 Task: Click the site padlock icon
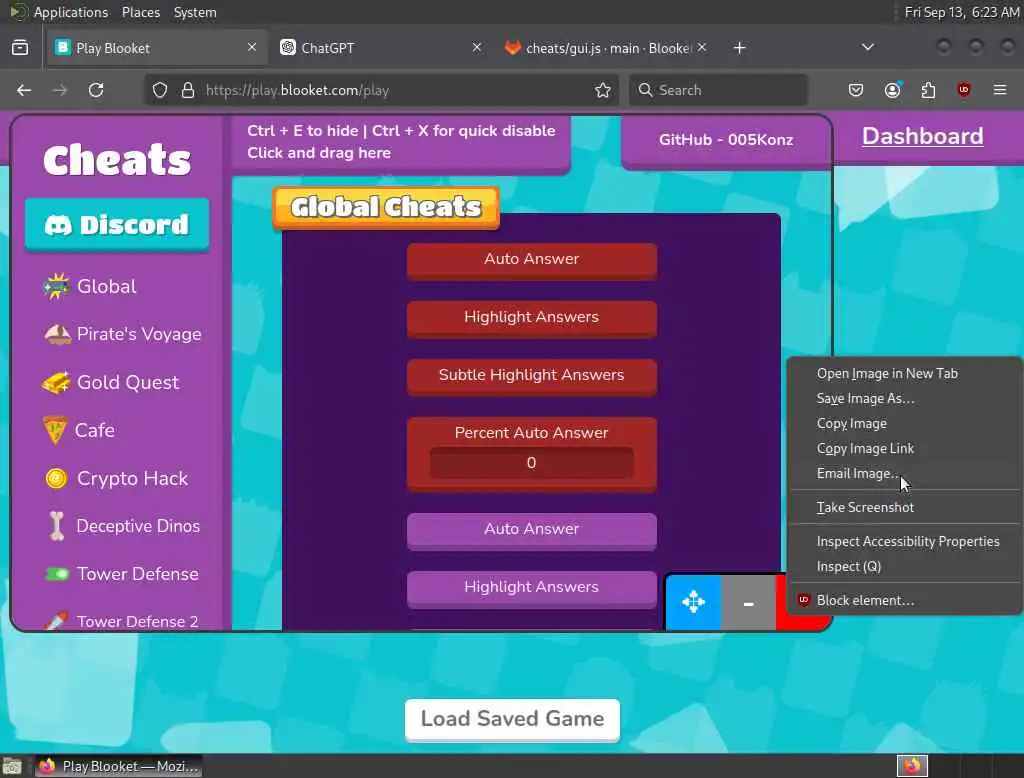coord(188,90)
